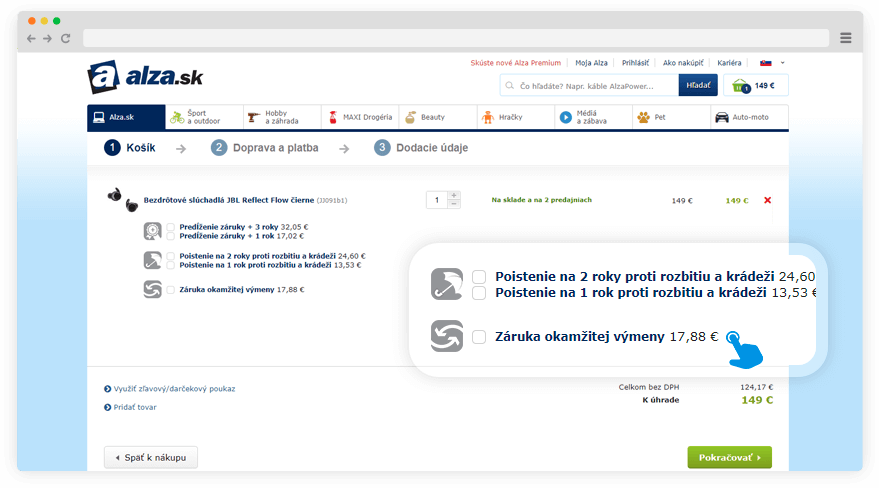Screen dimensions: 879x488
Task: Click the small instant exchange icon
Action: pyautogui.click(x=152, y=289)
